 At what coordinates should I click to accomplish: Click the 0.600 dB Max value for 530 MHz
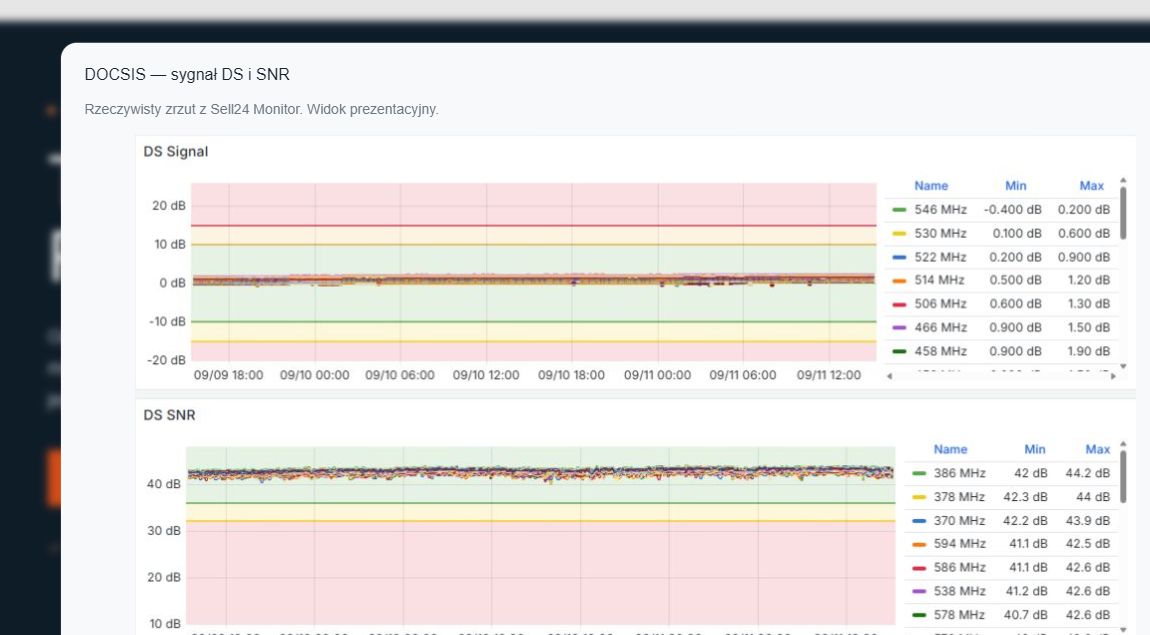click(x=1084, y=233)
